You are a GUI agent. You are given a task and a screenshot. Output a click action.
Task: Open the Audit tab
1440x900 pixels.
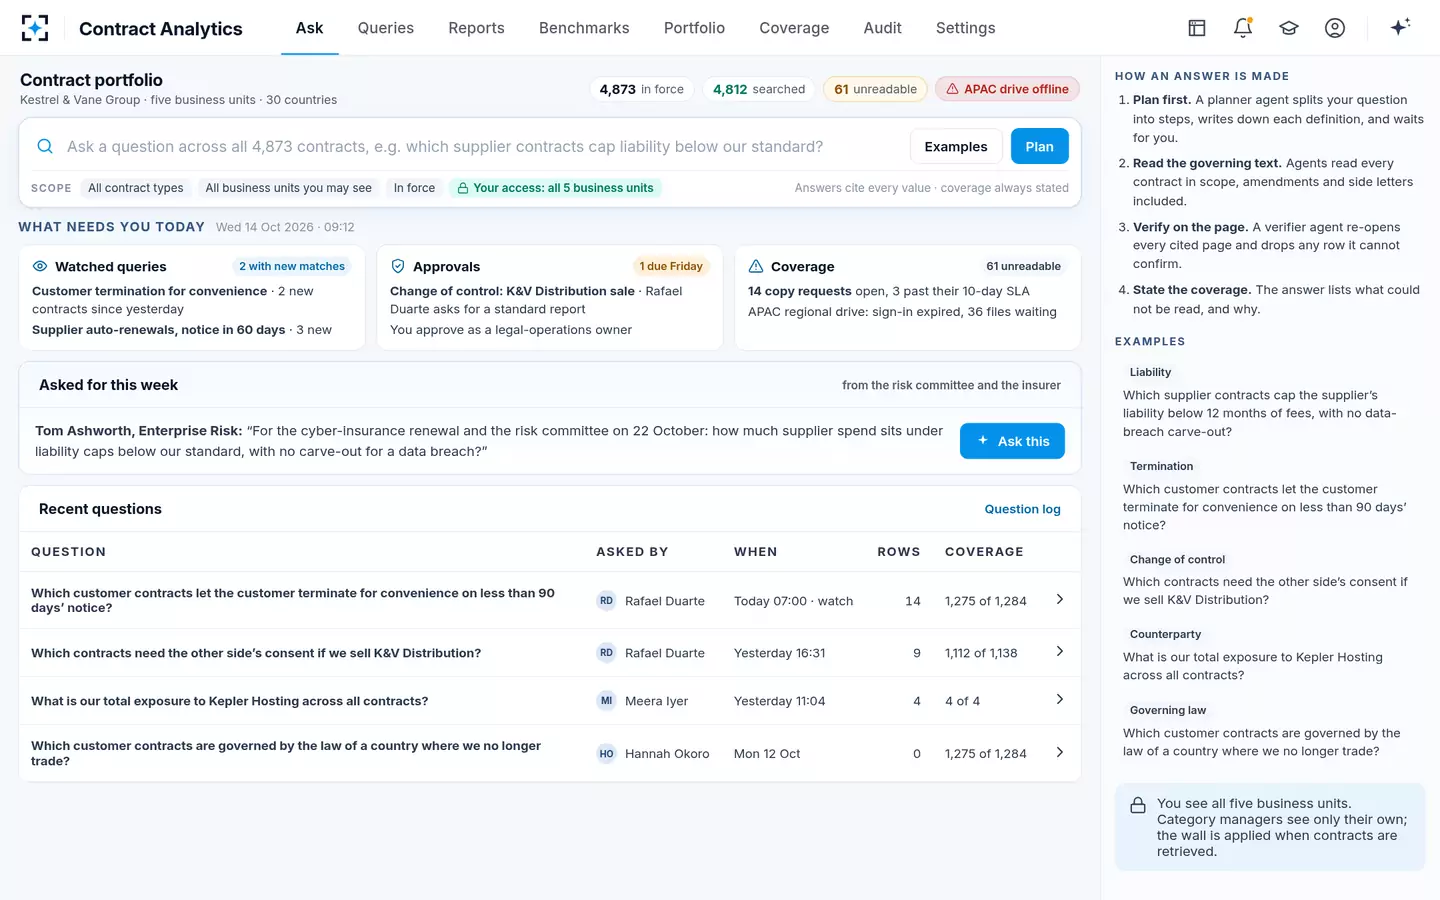click(882, 28)
